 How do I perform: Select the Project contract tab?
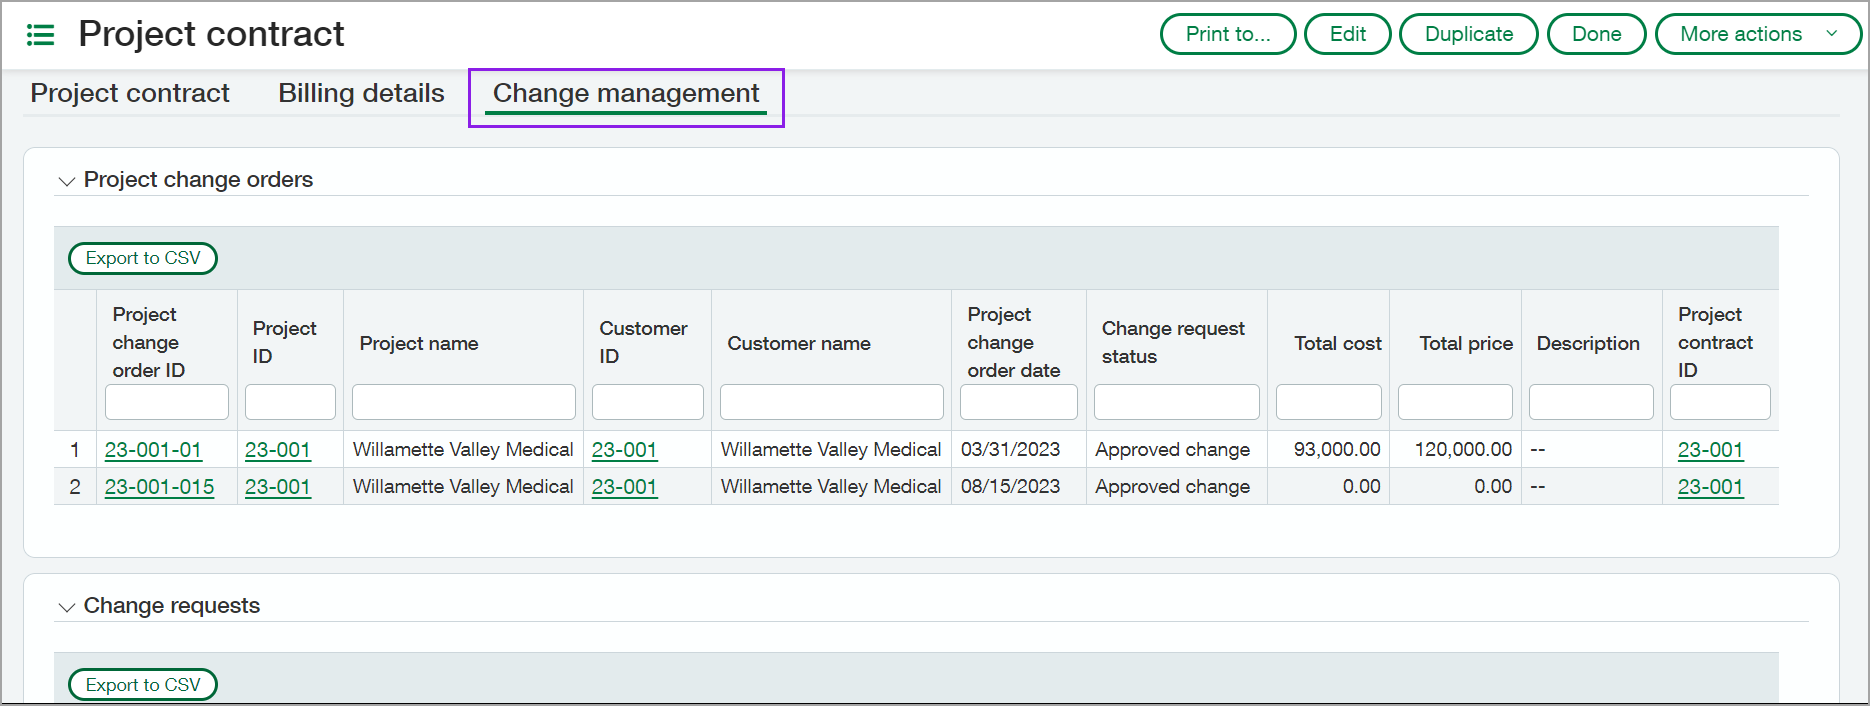130,93
